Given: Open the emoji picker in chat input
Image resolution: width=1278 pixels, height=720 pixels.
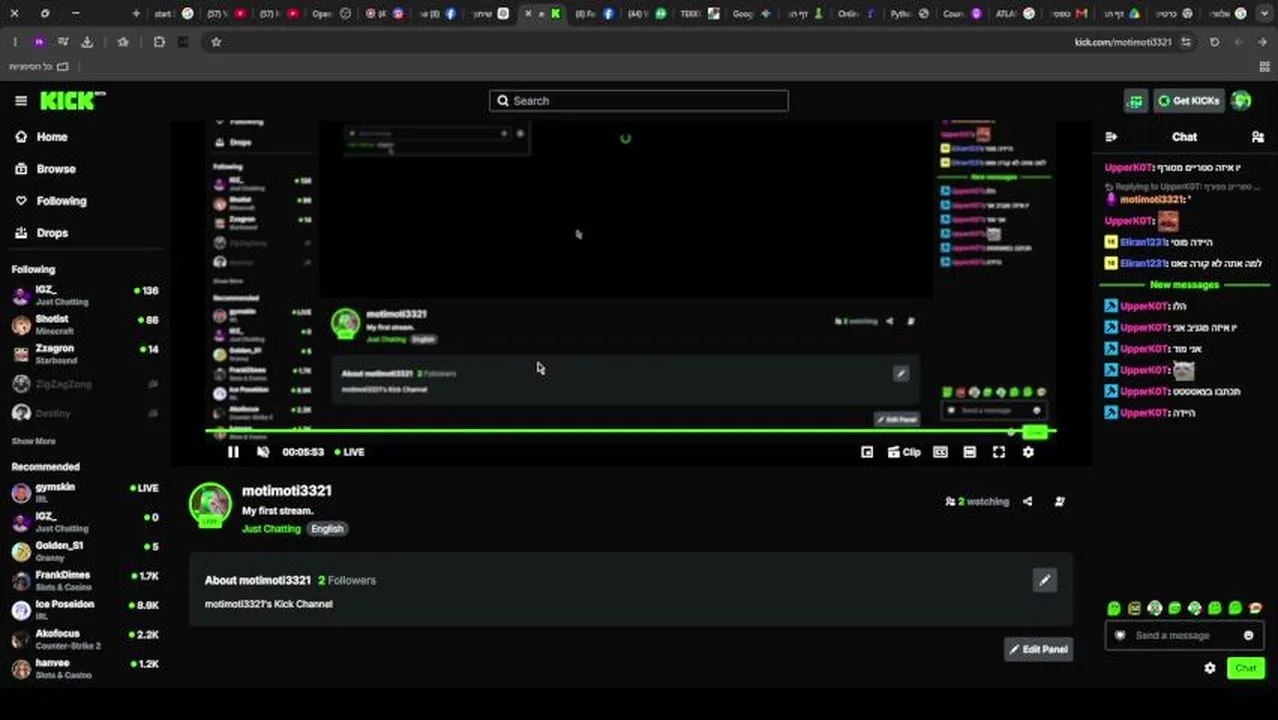Looking at the screenshot, I should [x=1248, y=635].
